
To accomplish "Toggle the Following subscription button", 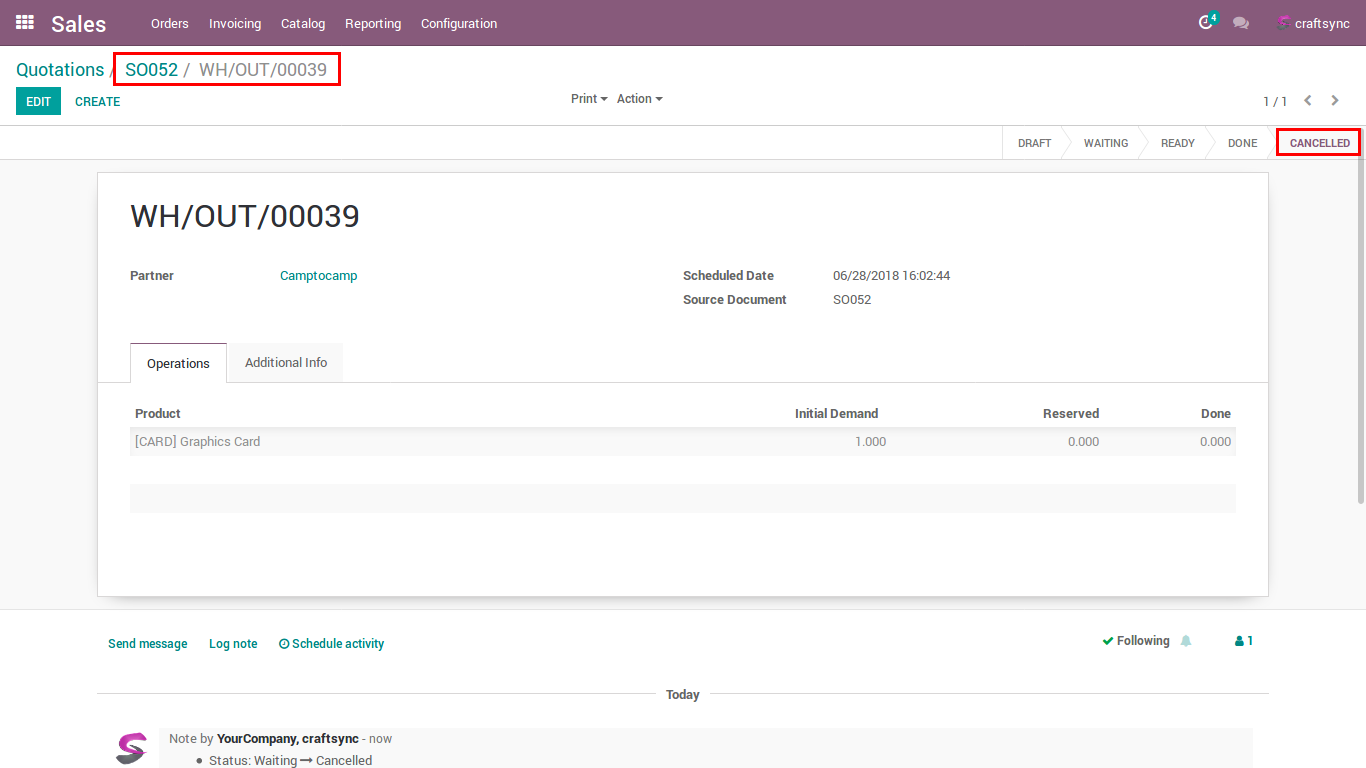I will click(x=1136, y=641).
